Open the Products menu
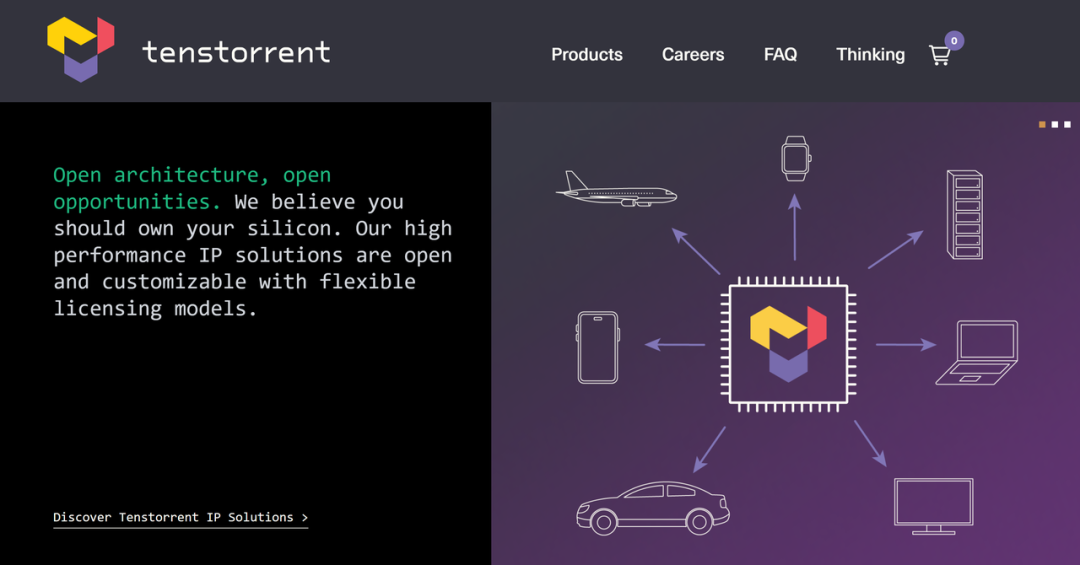 587,54
